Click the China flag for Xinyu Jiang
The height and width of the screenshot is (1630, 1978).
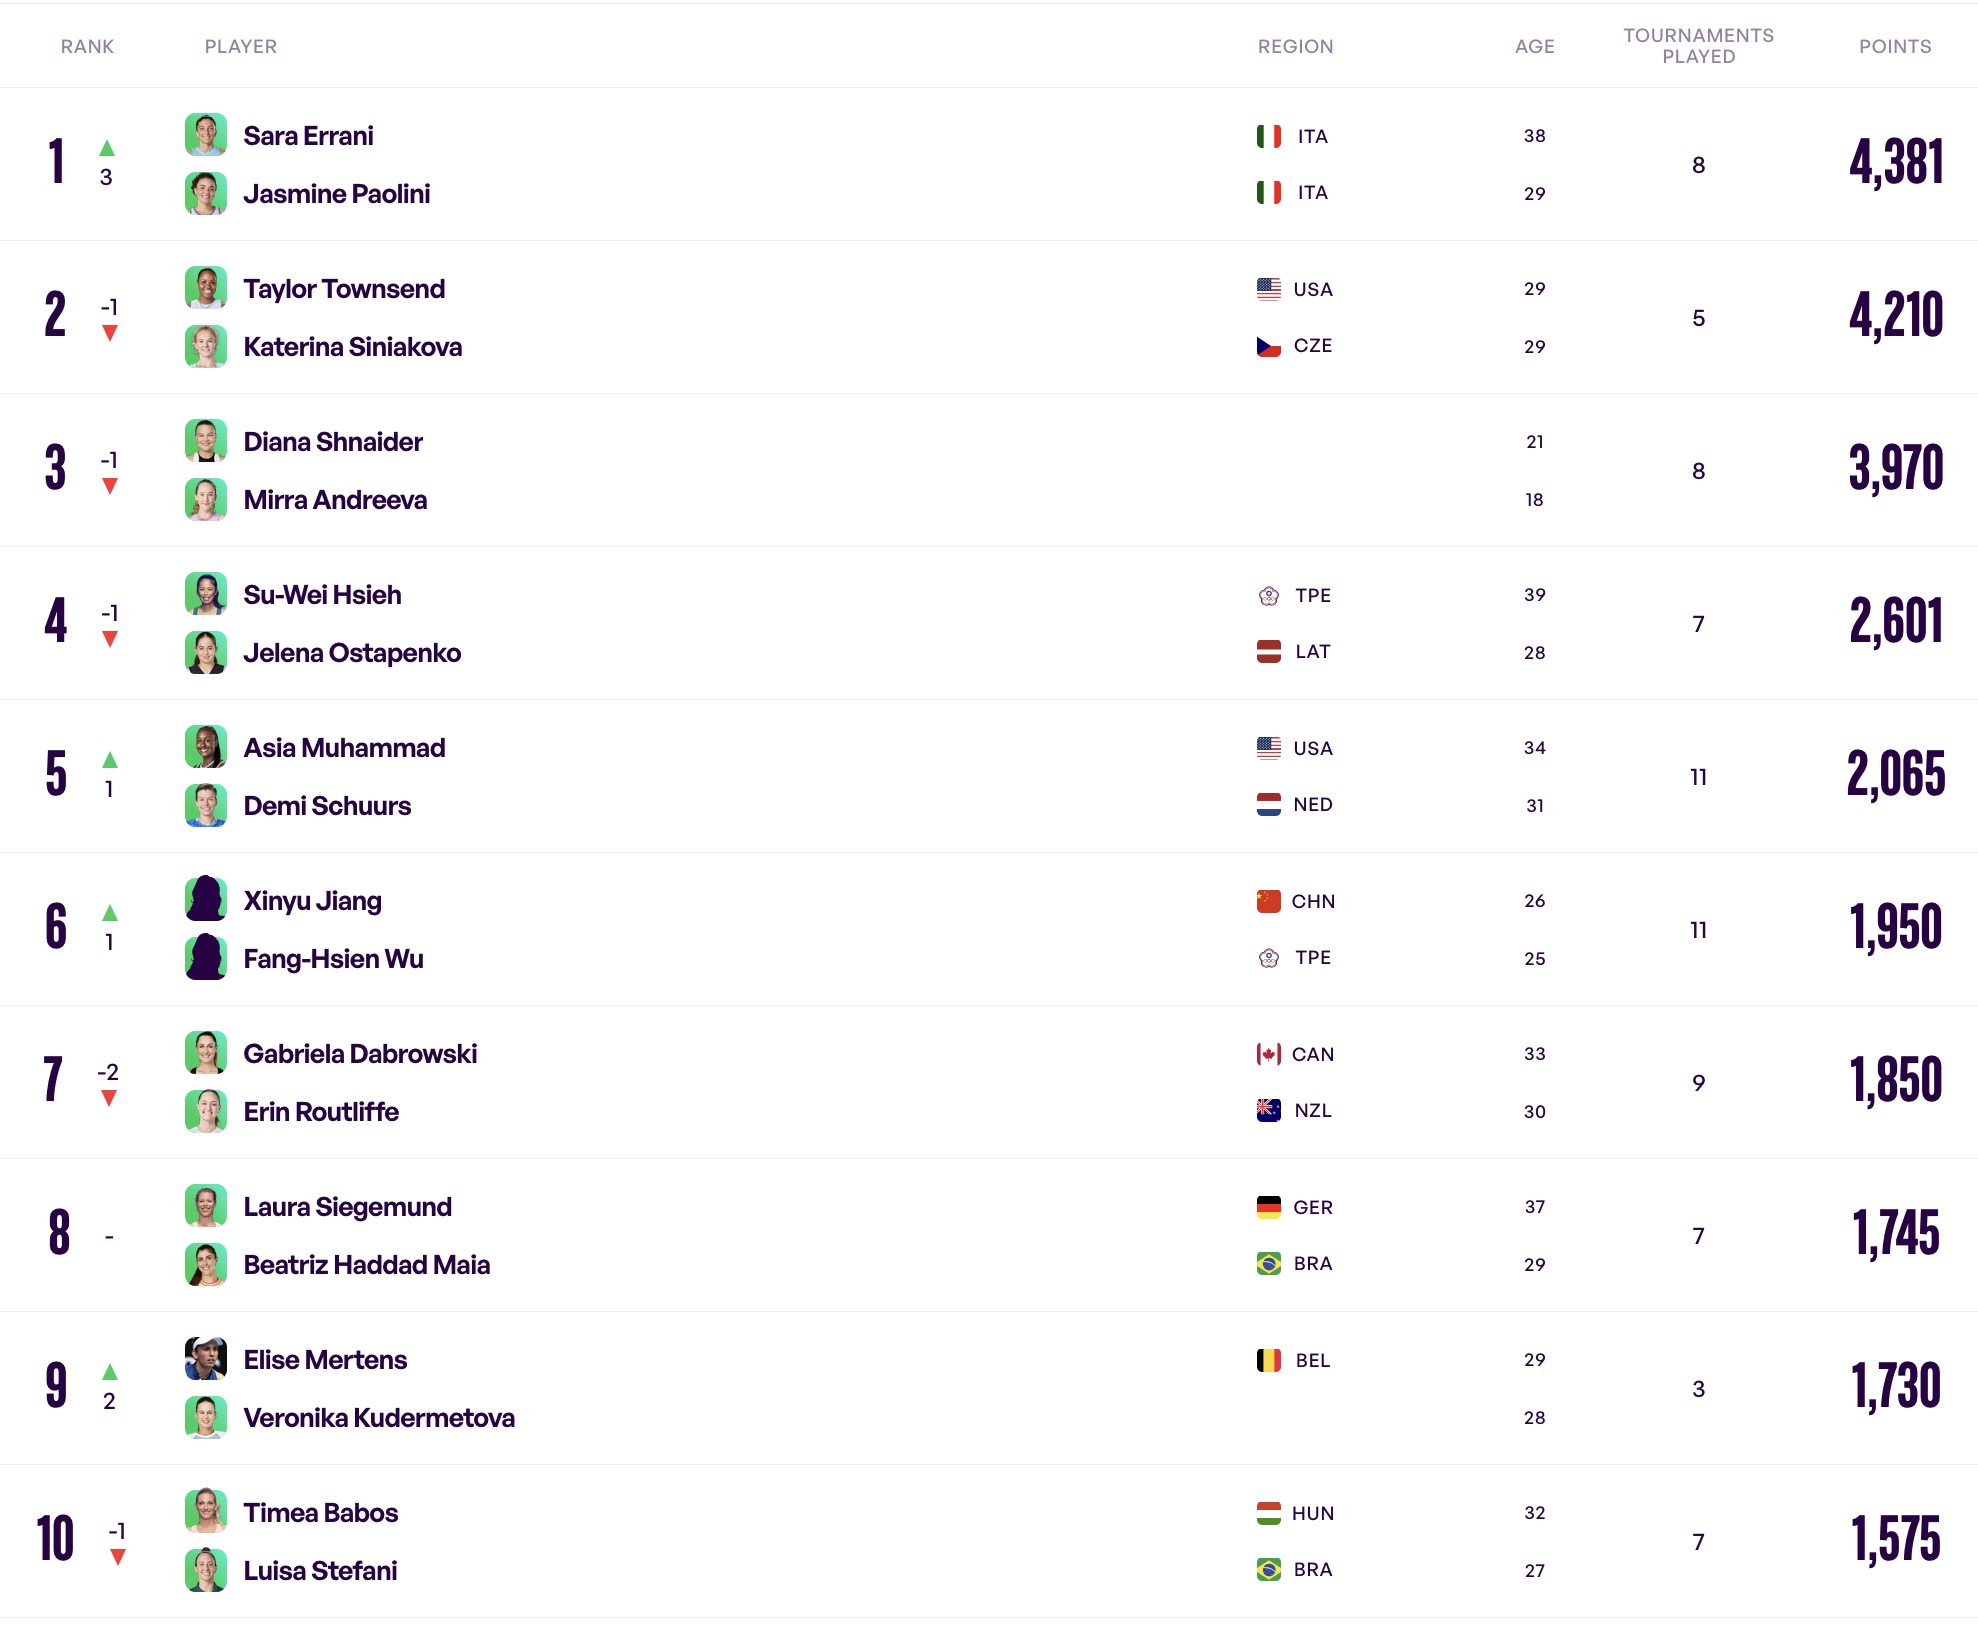click(1269, 901)
